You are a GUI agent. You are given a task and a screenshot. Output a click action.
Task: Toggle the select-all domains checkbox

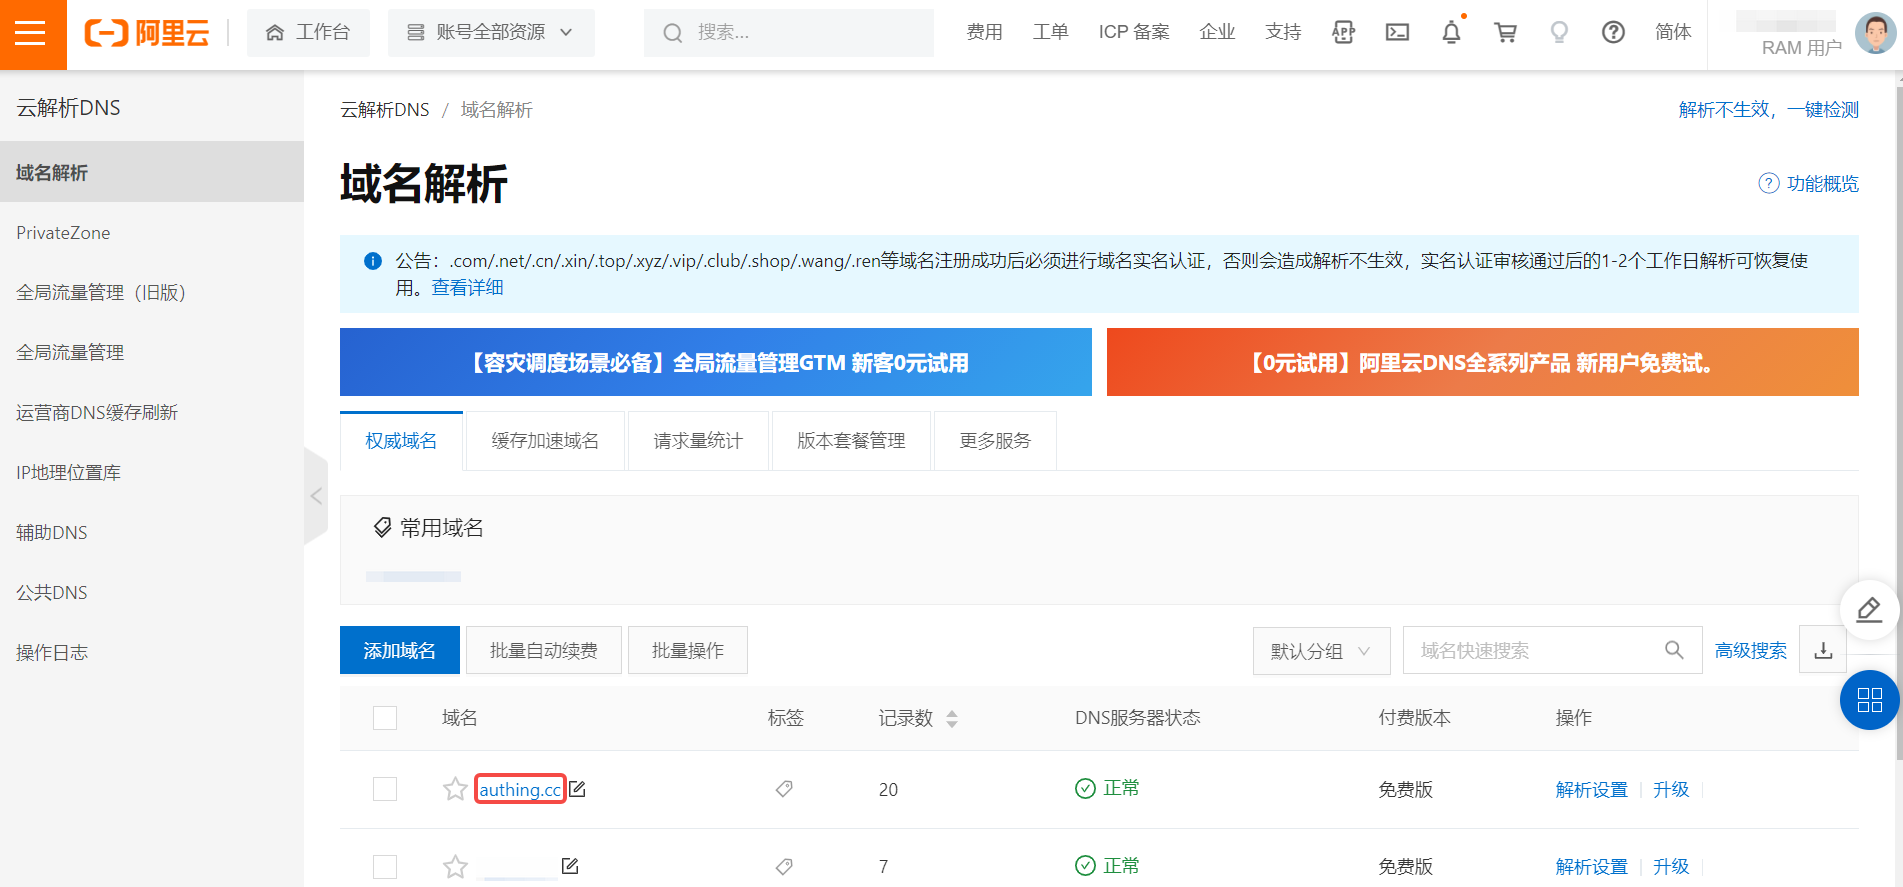[x=385, y=718]
